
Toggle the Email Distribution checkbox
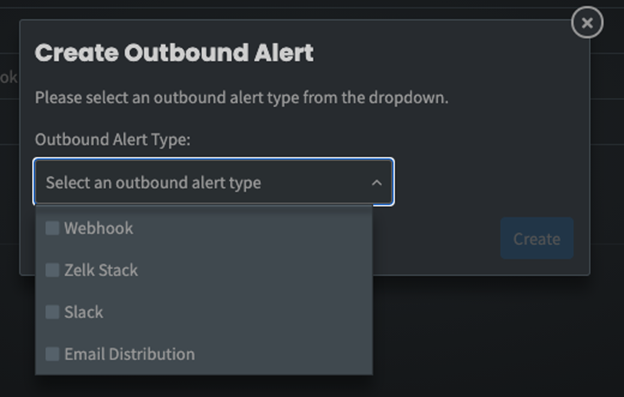tap(52, 354)
